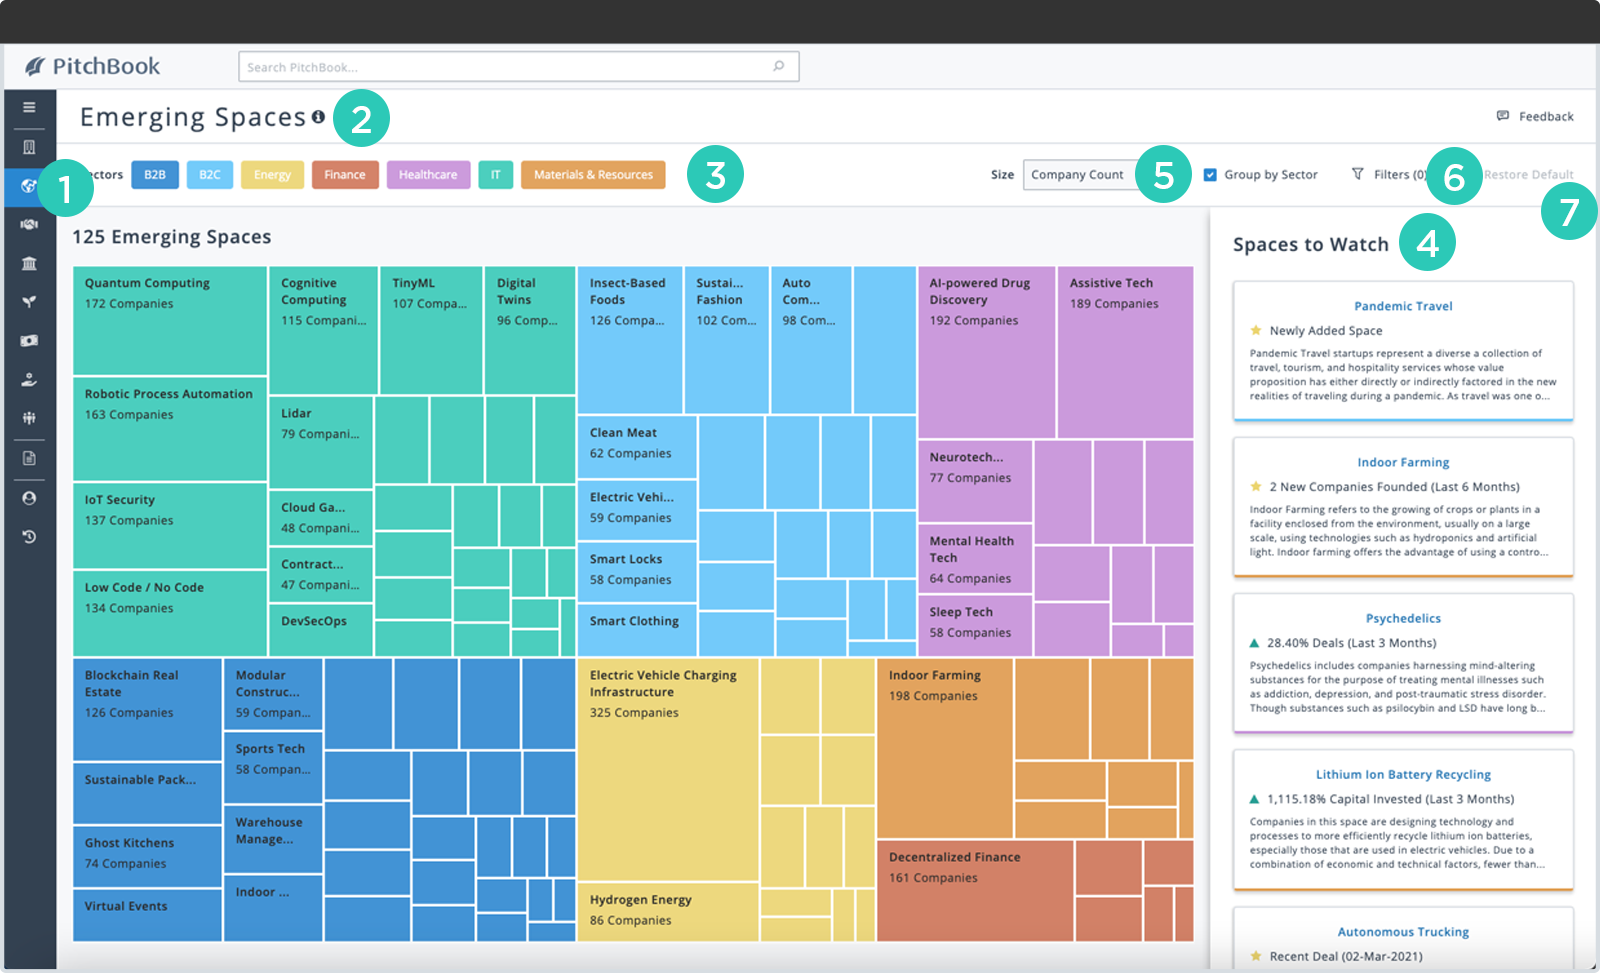The width and height of the screenshot is (1600, 973).
Task: Select the Decentralized Finance tile
Action: click(975, 891)
